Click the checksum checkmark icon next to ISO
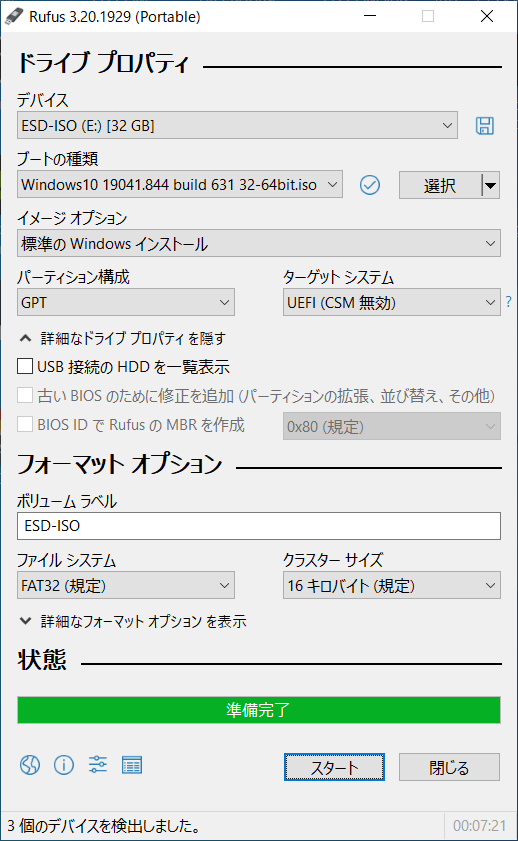This screenshot has width=518, height=841. point(369,185)
